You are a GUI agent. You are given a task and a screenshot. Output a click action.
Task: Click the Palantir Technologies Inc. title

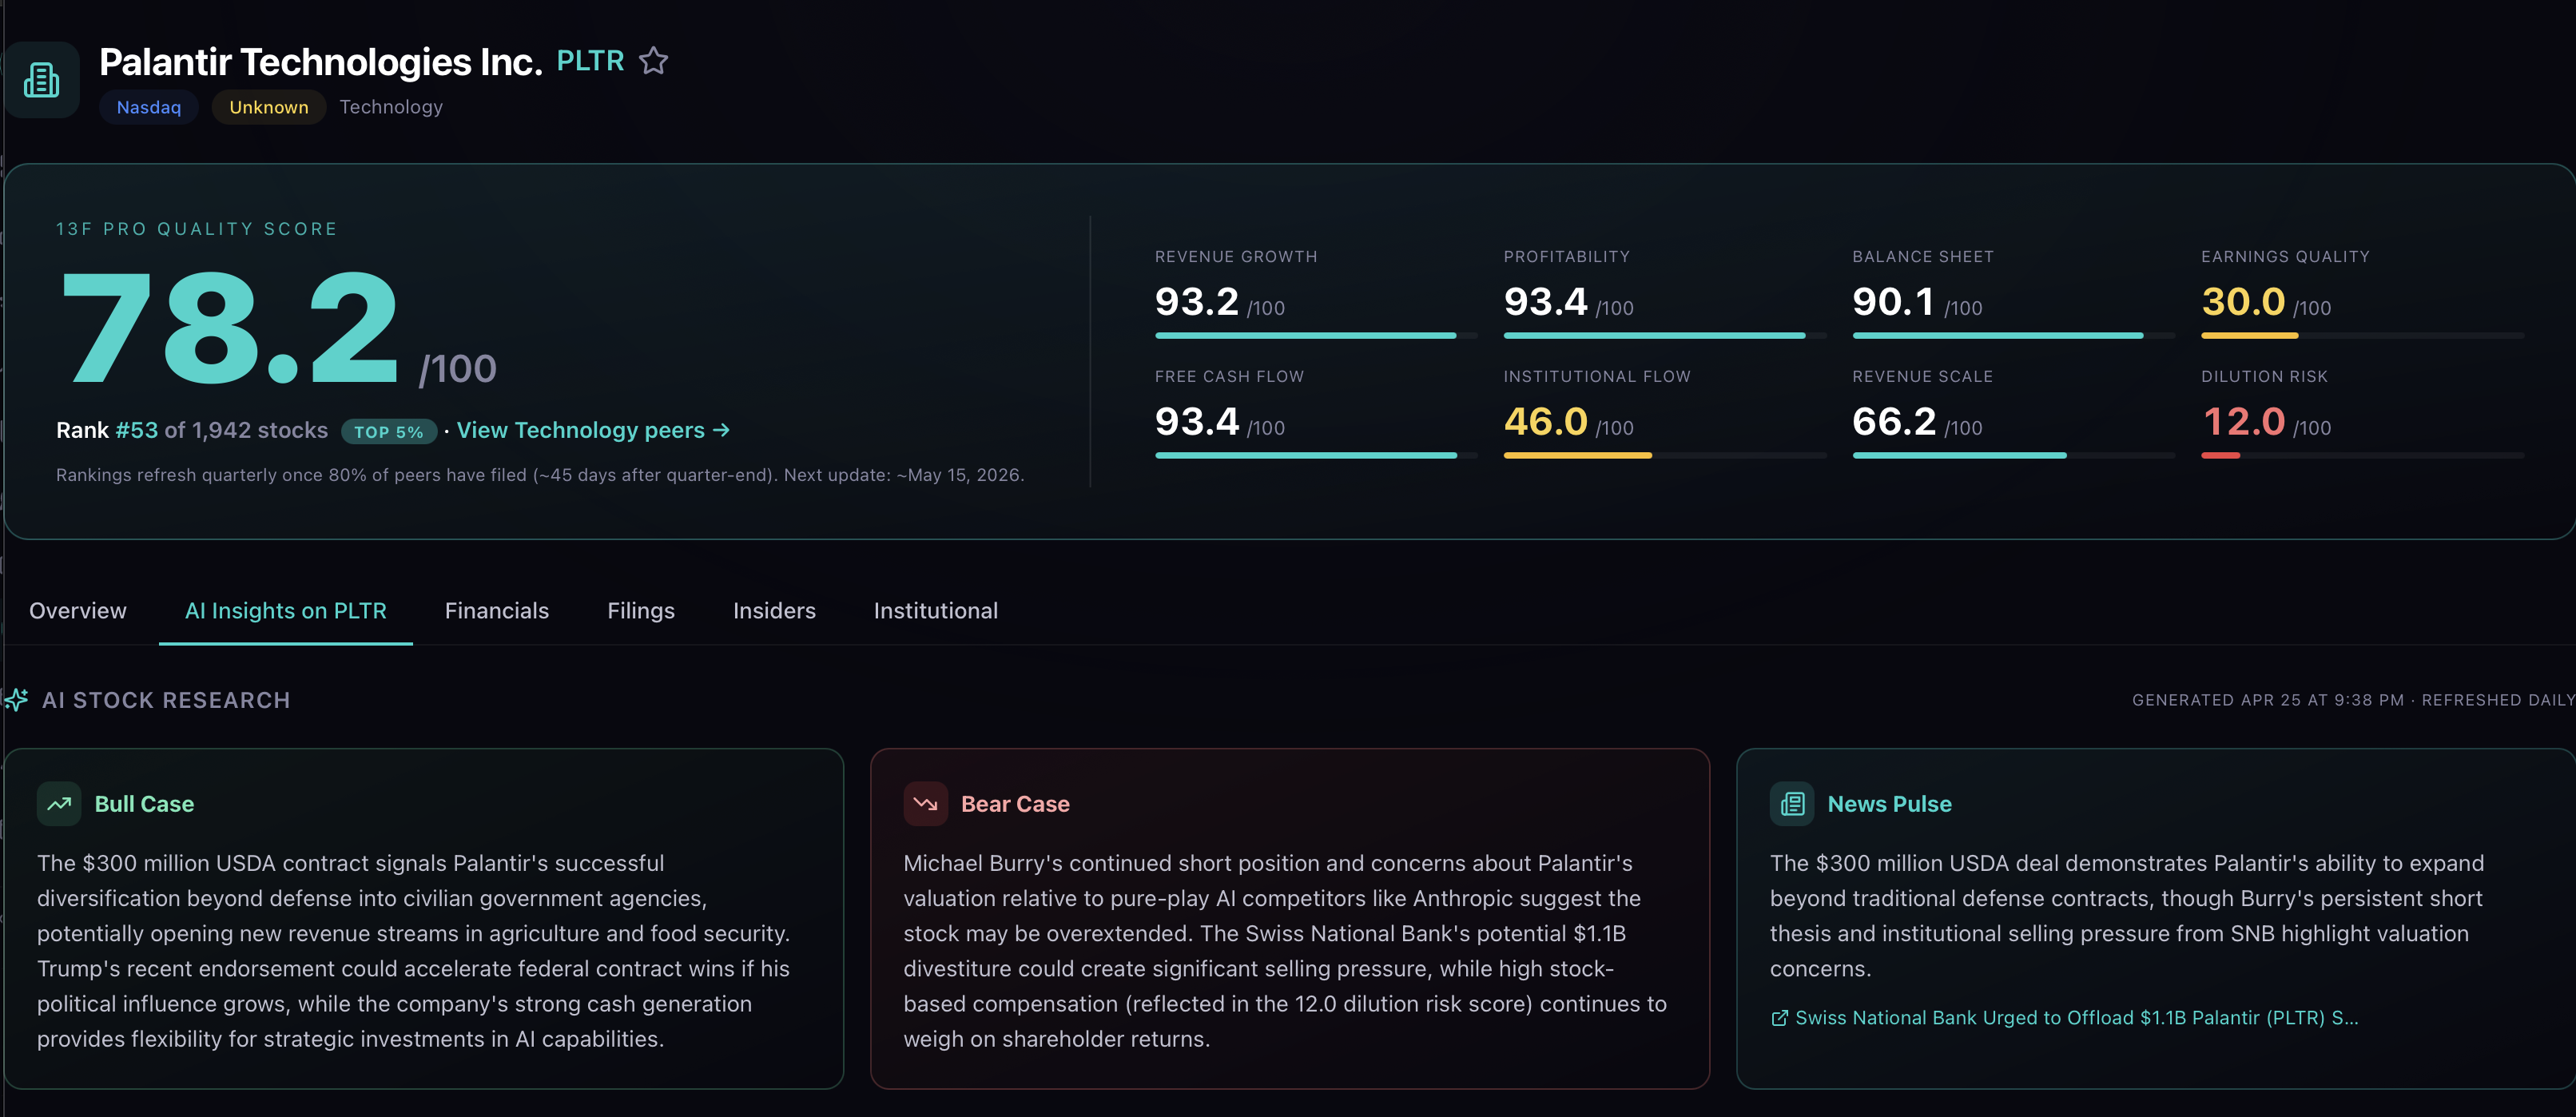pyautogui.click(x=321, y=62)
